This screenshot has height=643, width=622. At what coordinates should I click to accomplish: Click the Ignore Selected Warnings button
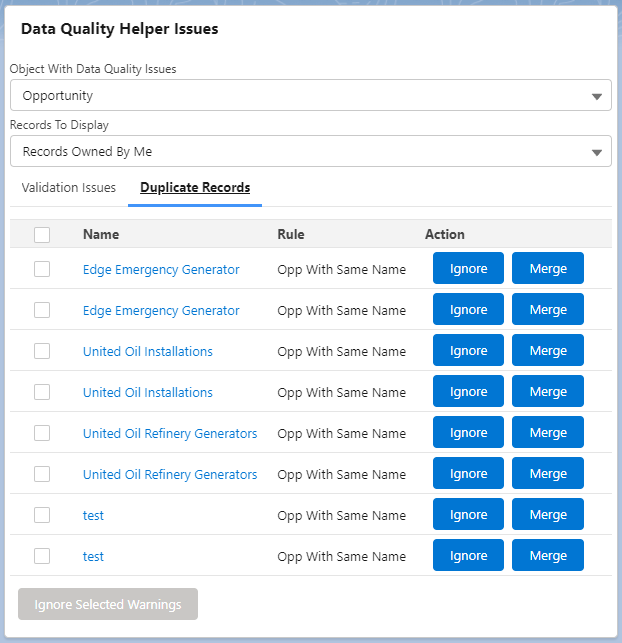[108, 605]
